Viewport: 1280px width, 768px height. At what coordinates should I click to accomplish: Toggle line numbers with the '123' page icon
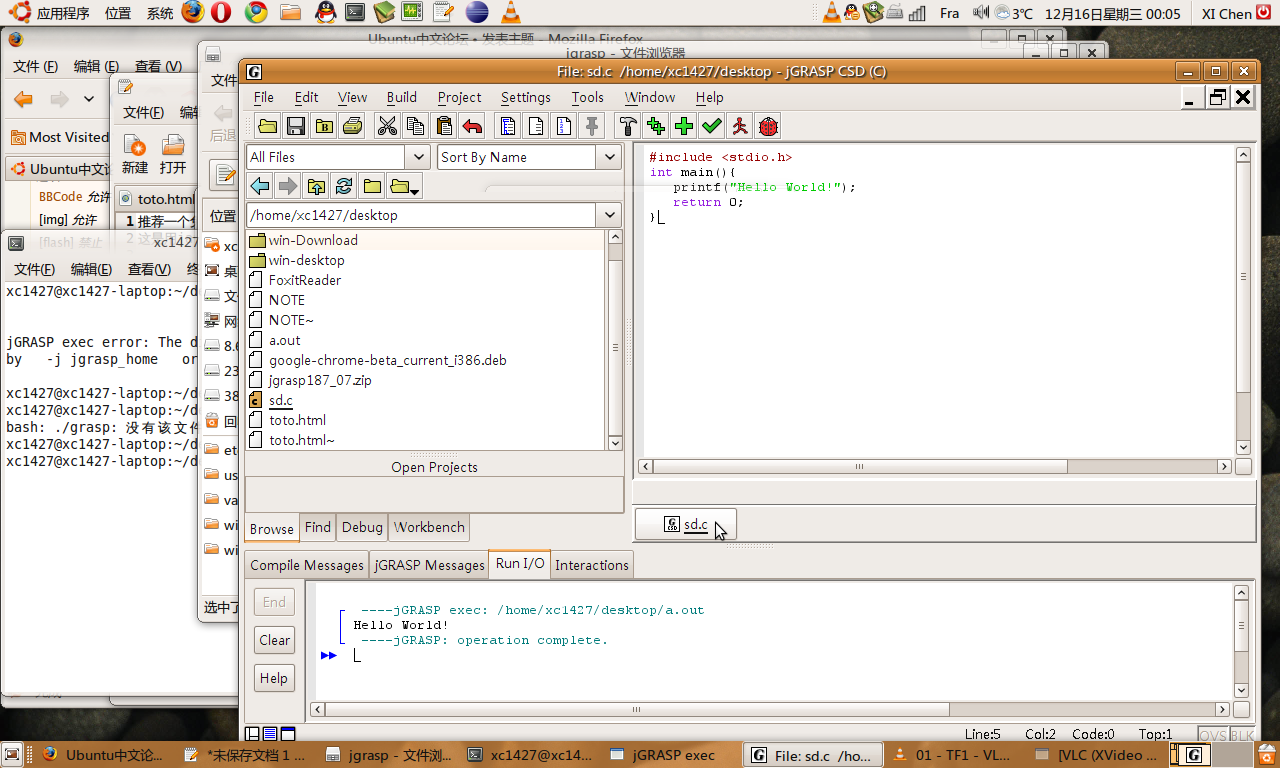point(564,126)
